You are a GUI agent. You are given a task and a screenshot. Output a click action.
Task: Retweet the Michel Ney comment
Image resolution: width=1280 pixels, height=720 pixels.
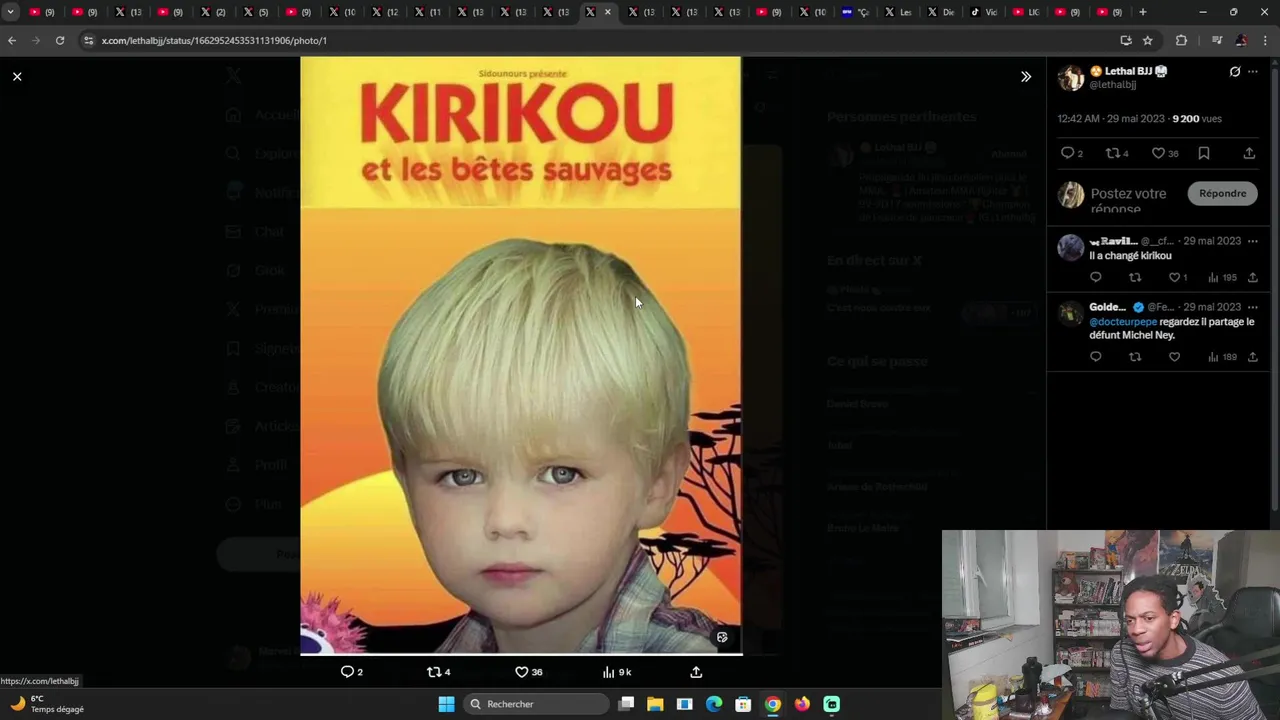[x=1135, y=357]
